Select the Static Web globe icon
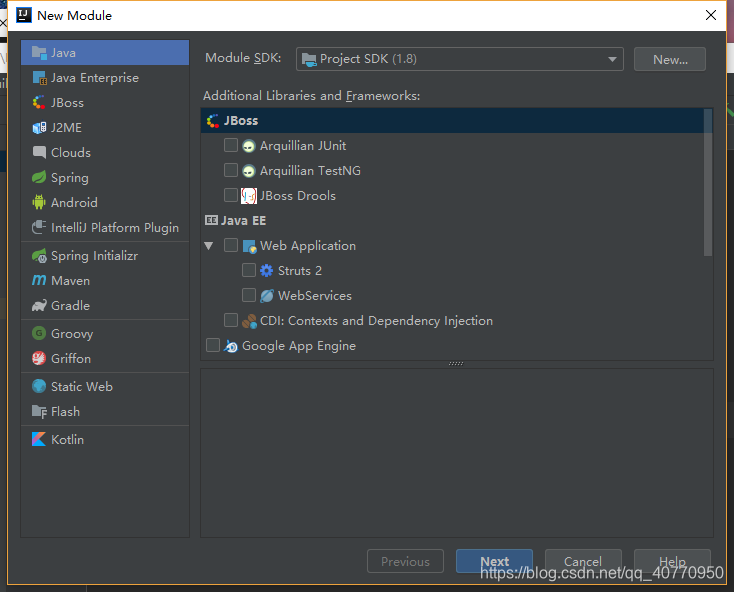Viewport: 734px width, 592px height. click(x=39, y=386)
